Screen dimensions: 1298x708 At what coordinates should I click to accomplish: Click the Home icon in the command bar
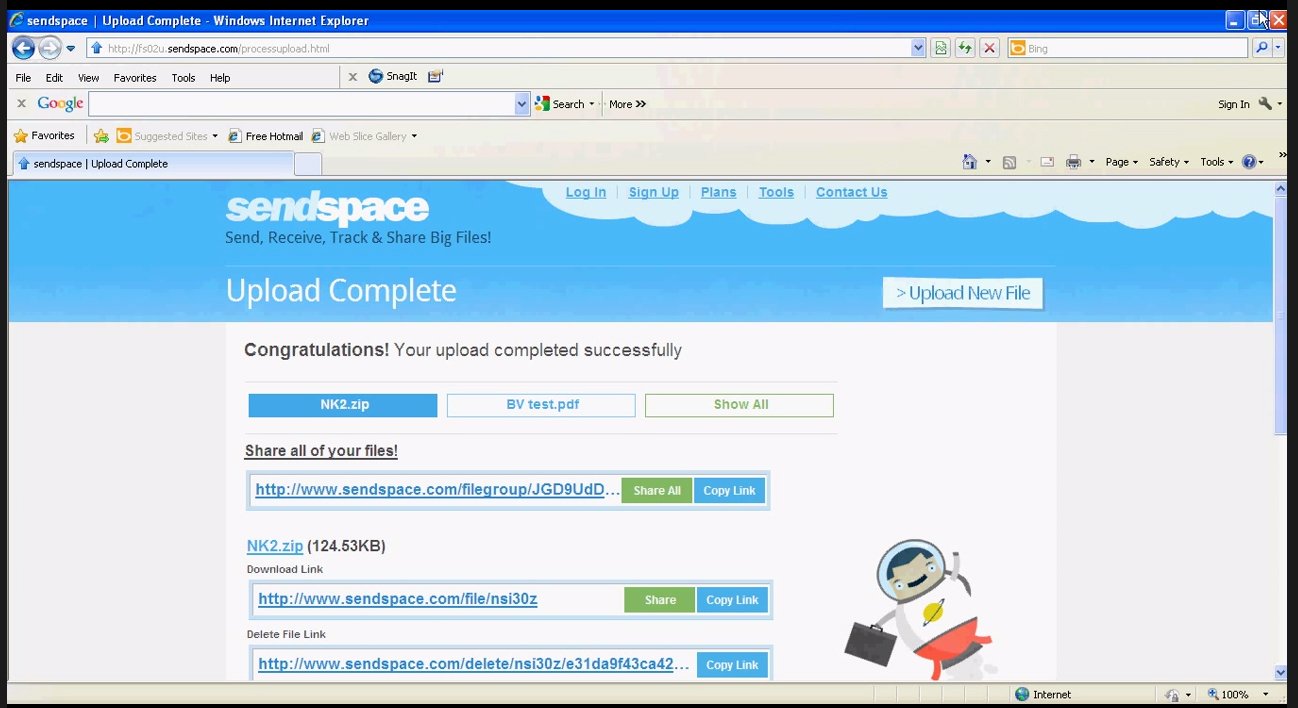[x=968, y=161]
